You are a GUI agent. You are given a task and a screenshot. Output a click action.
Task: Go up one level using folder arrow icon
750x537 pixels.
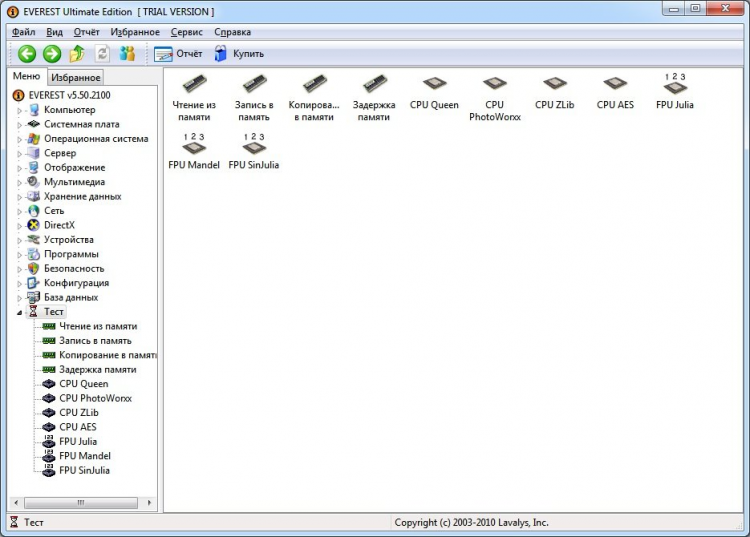pos(77,54)
